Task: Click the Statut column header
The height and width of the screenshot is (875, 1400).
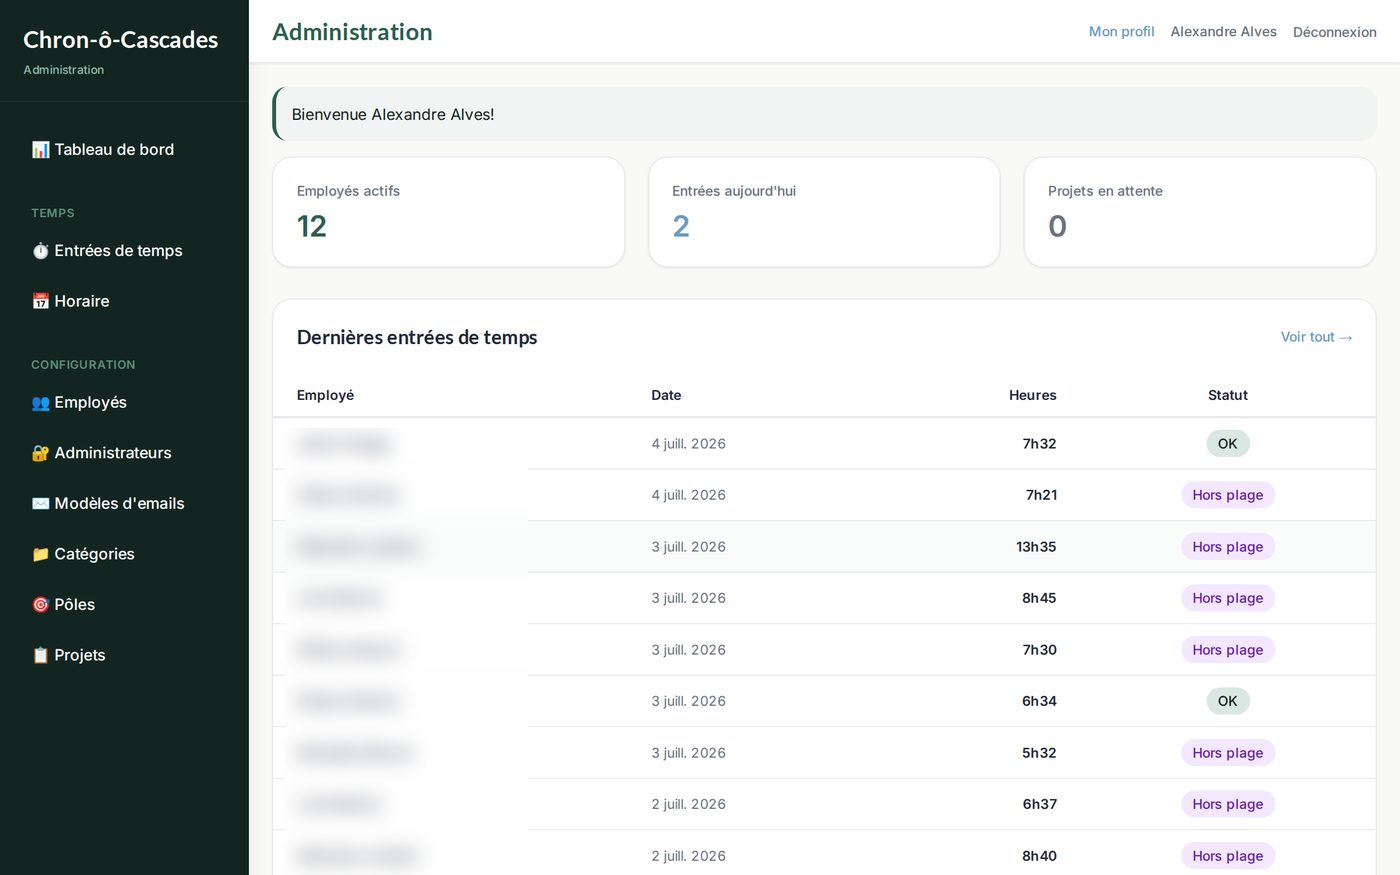Action: tap(1227, 395)
